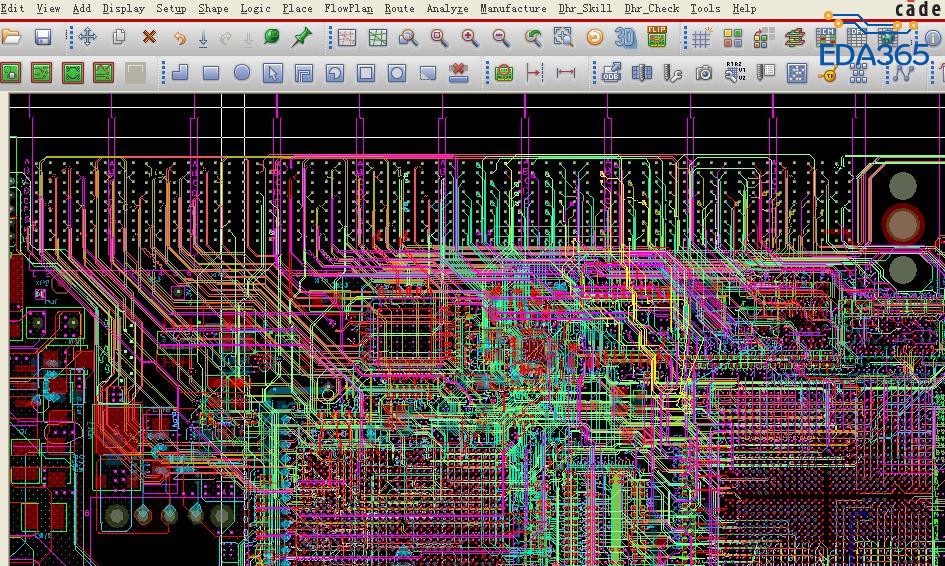945x566 pixels.
Task: Click the Unrats All icon
Action: pyautogui.click(x=347, y=38)
